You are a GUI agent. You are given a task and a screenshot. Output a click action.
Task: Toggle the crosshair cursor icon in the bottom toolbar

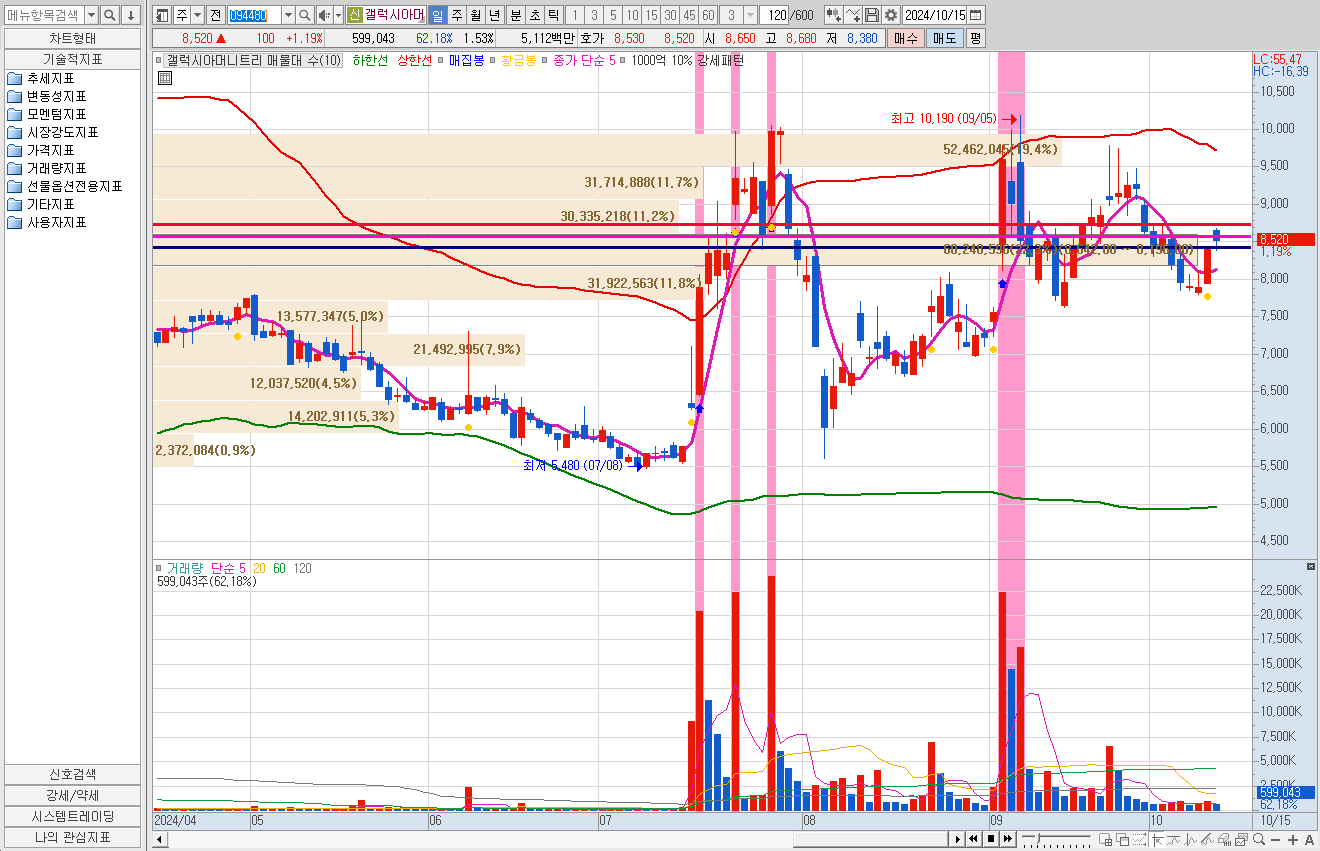(1158, 840)
